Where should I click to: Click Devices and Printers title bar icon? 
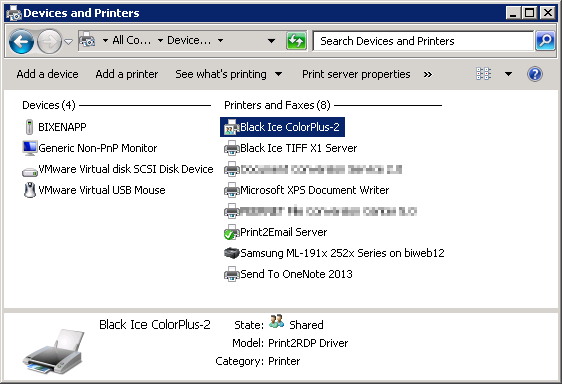point(14,13)
